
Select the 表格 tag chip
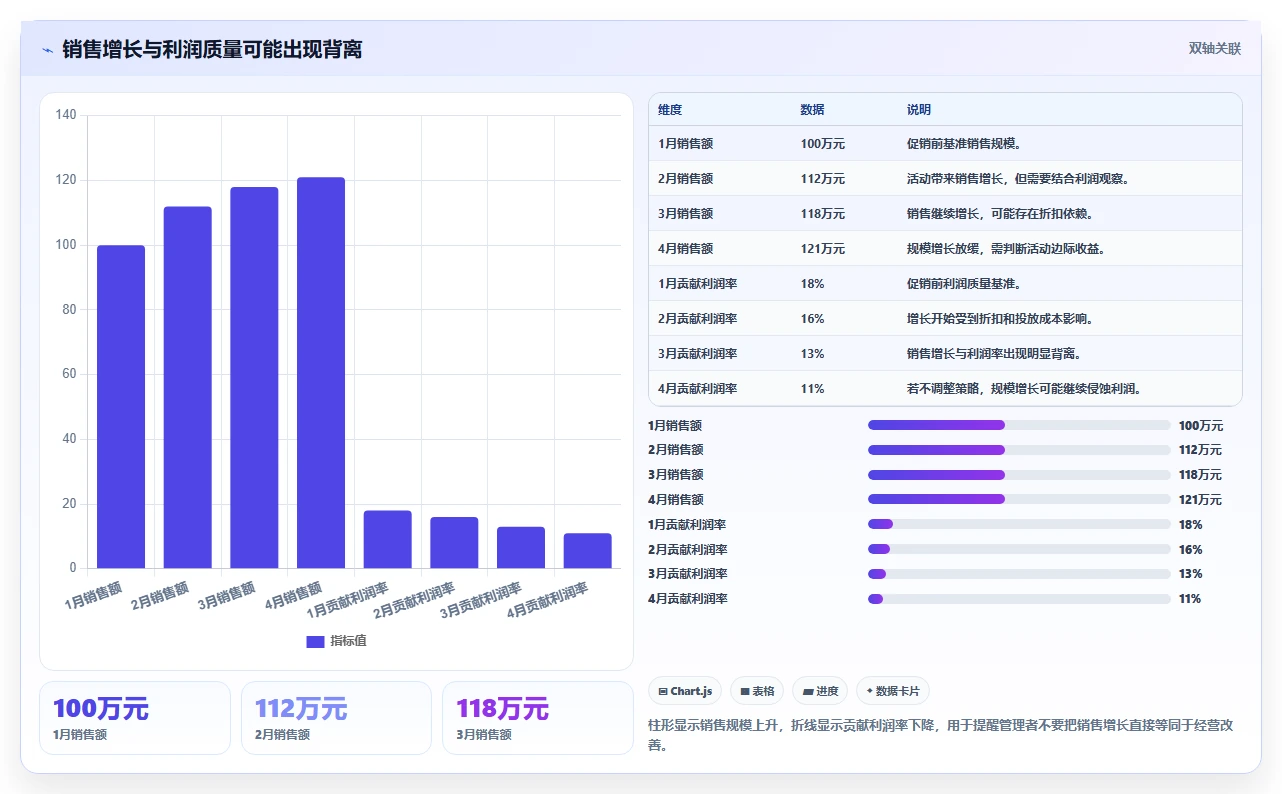757,691
